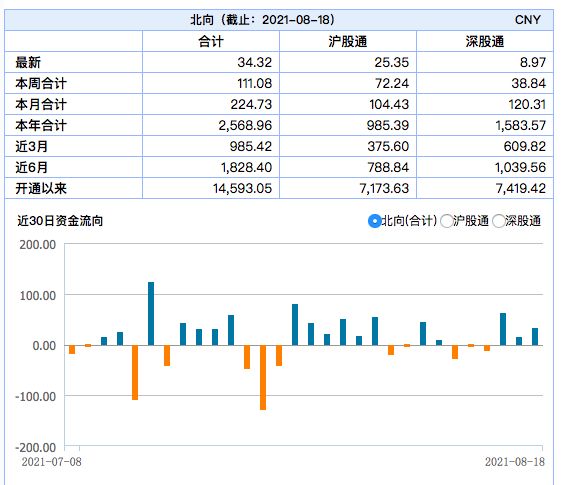Viewport: 561px width, 485px height.
Task: Click the 本月合计 row label
Action: tap(41, 104)
